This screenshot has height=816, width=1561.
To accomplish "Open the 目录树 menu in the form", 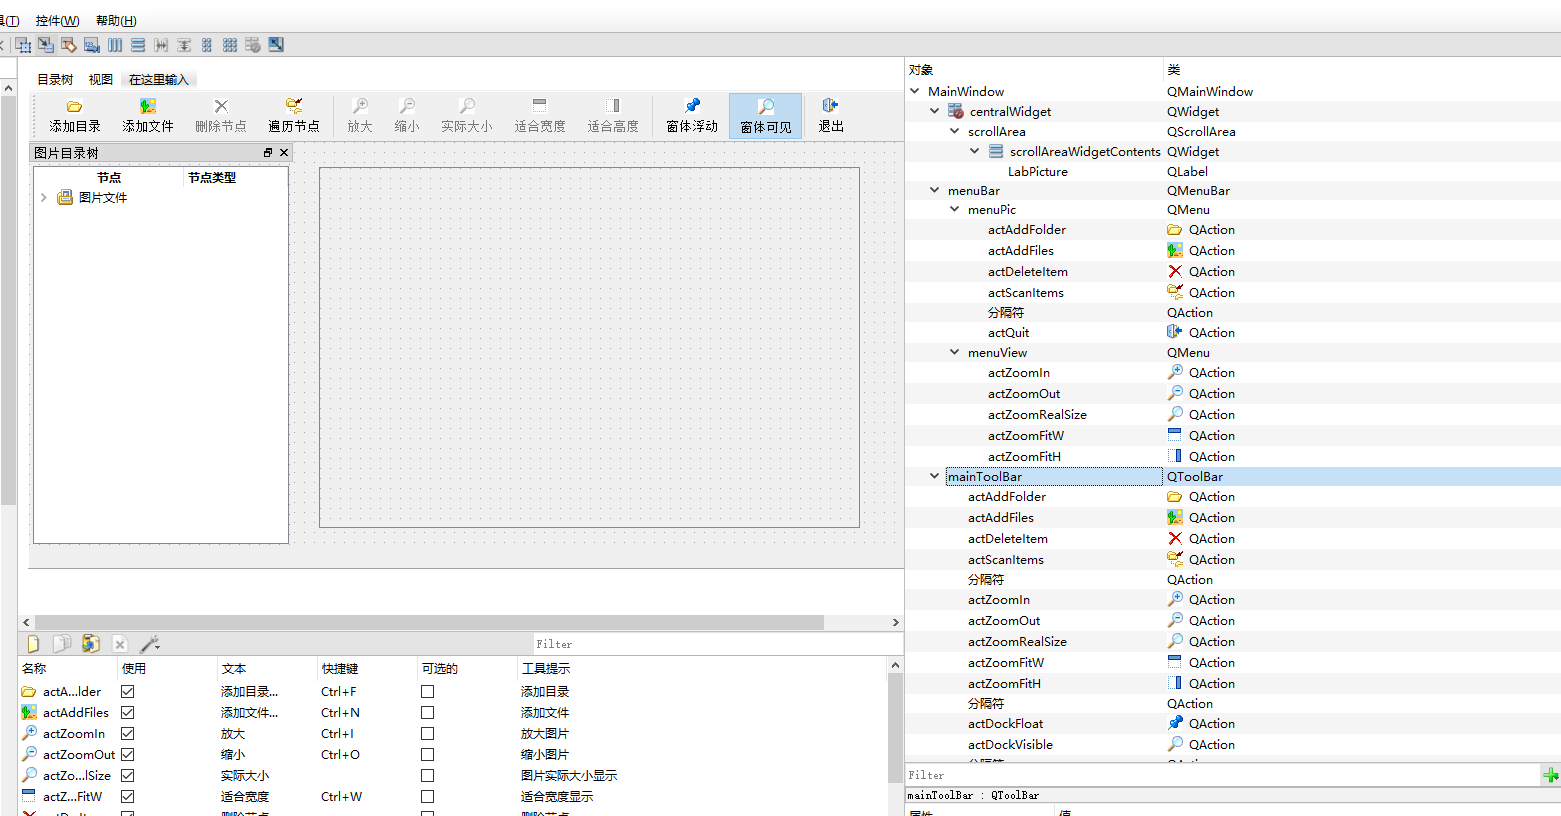I will tap(55, 80).
